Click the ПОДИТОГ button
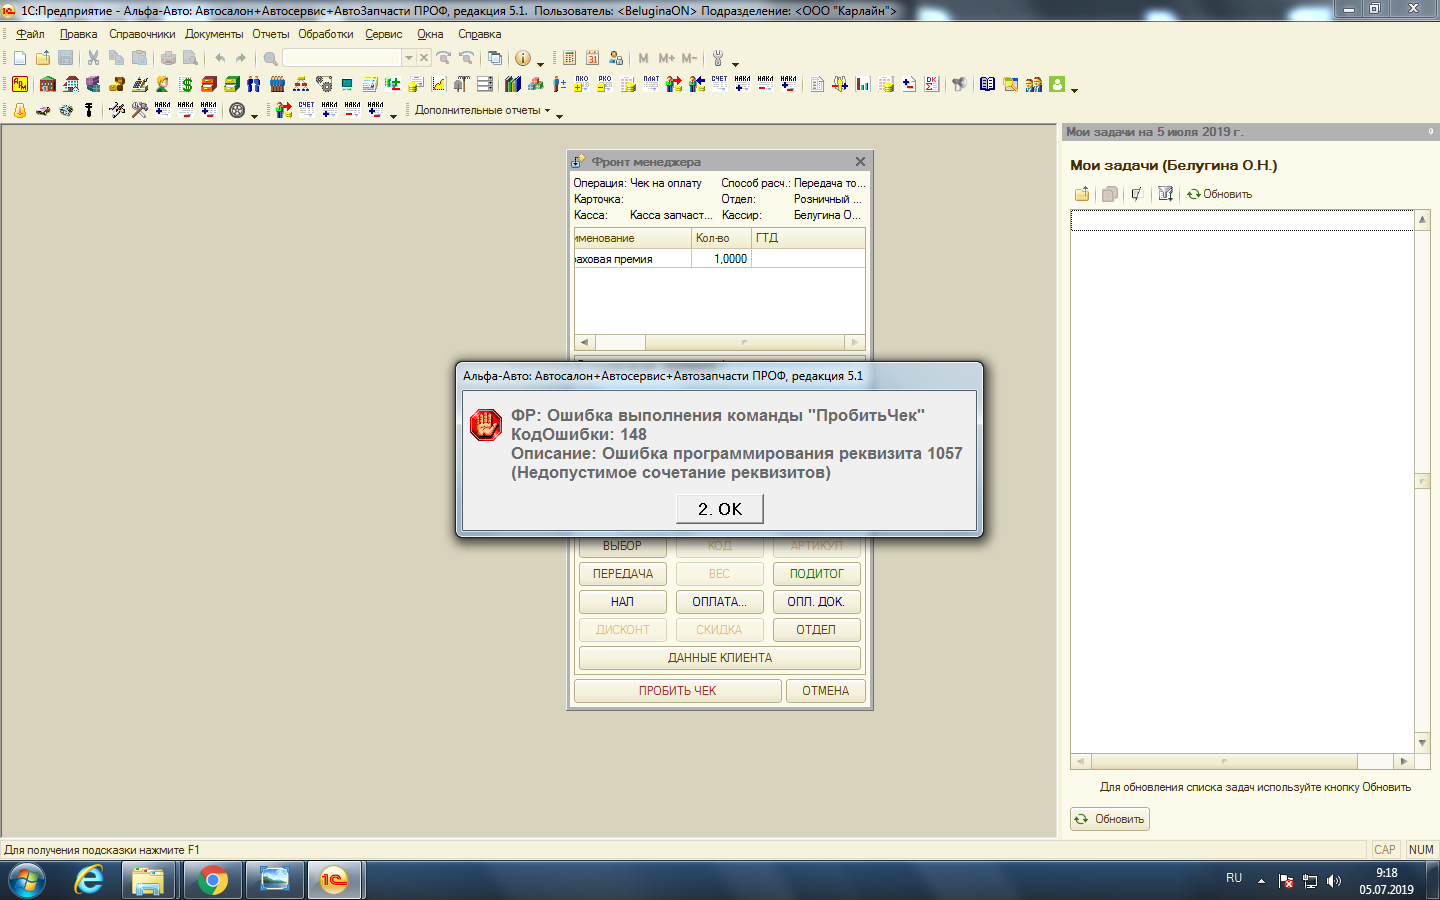The image size is (1440, 900). point(817,574)
